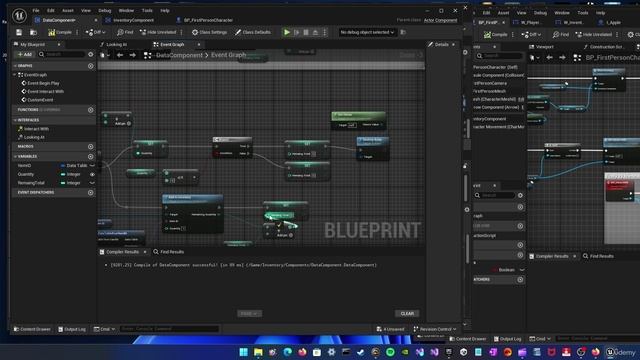This screenshot has width=640, height=360.
Task: Open Spotify from the taskbar
Action: pyautogui.click(x=390, y=352)
